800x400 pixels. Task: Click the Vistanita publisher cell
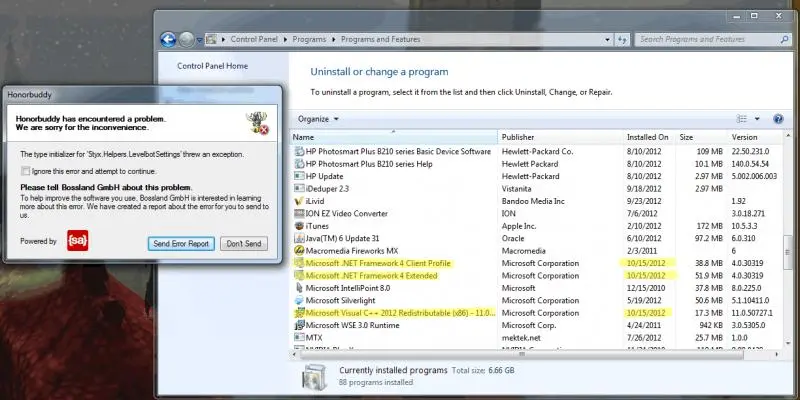[516, 189]
